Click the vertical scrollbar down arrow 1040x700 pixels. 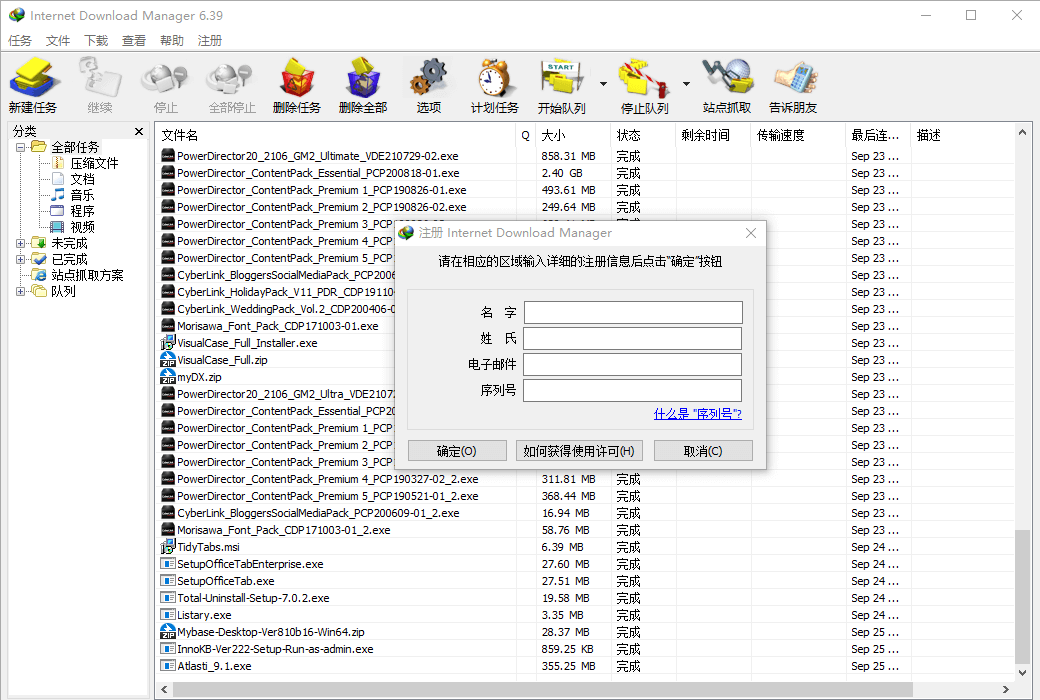(1022, 672)
